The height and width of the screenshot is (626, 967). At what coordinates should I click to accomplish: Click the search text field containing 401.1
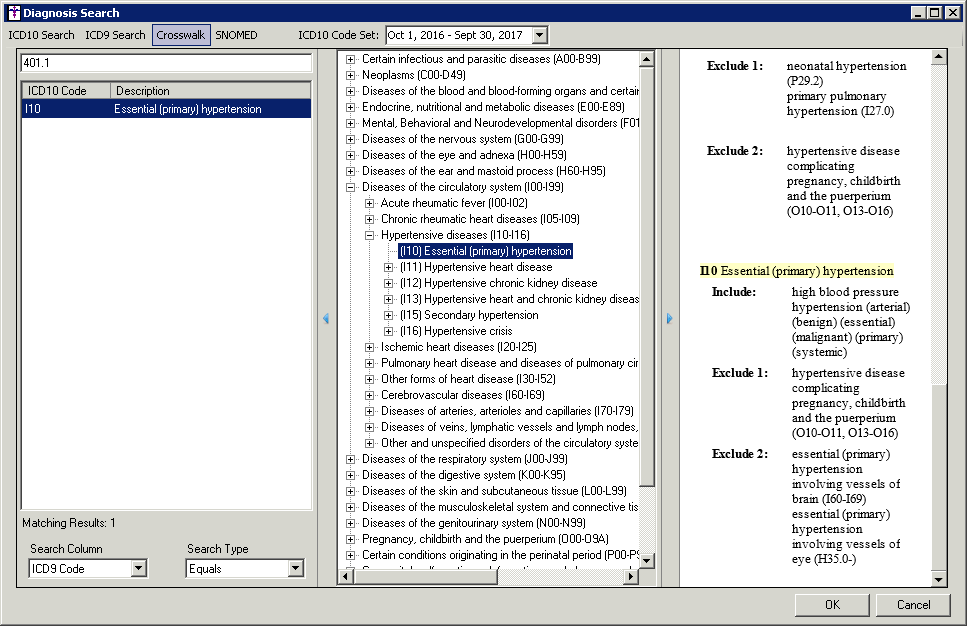point(166,63)
